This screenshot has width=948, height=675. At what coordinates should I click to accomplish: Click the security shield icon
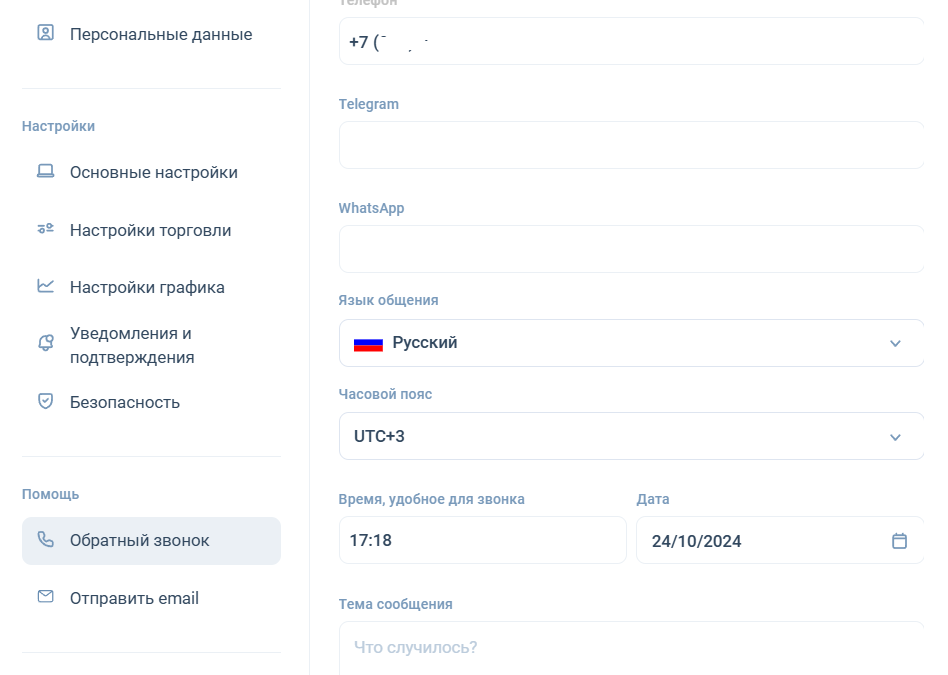[x=45, y=401]
